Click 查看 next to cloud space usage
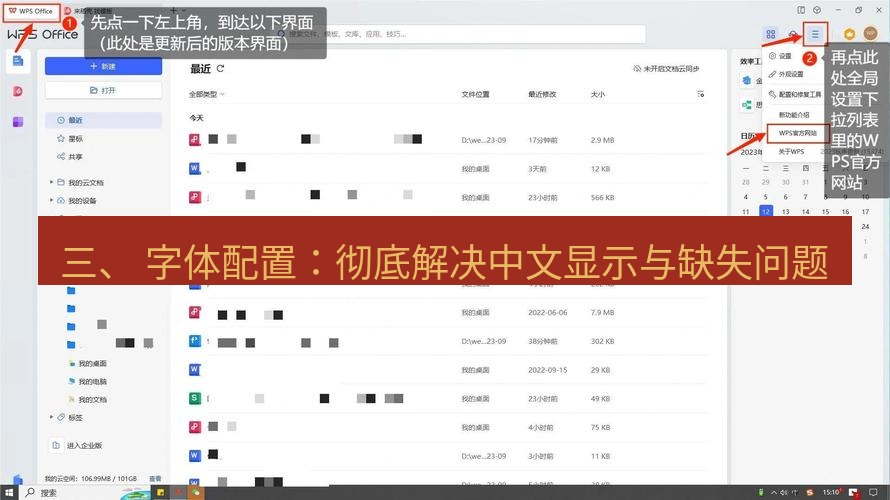 click(155, 479)
